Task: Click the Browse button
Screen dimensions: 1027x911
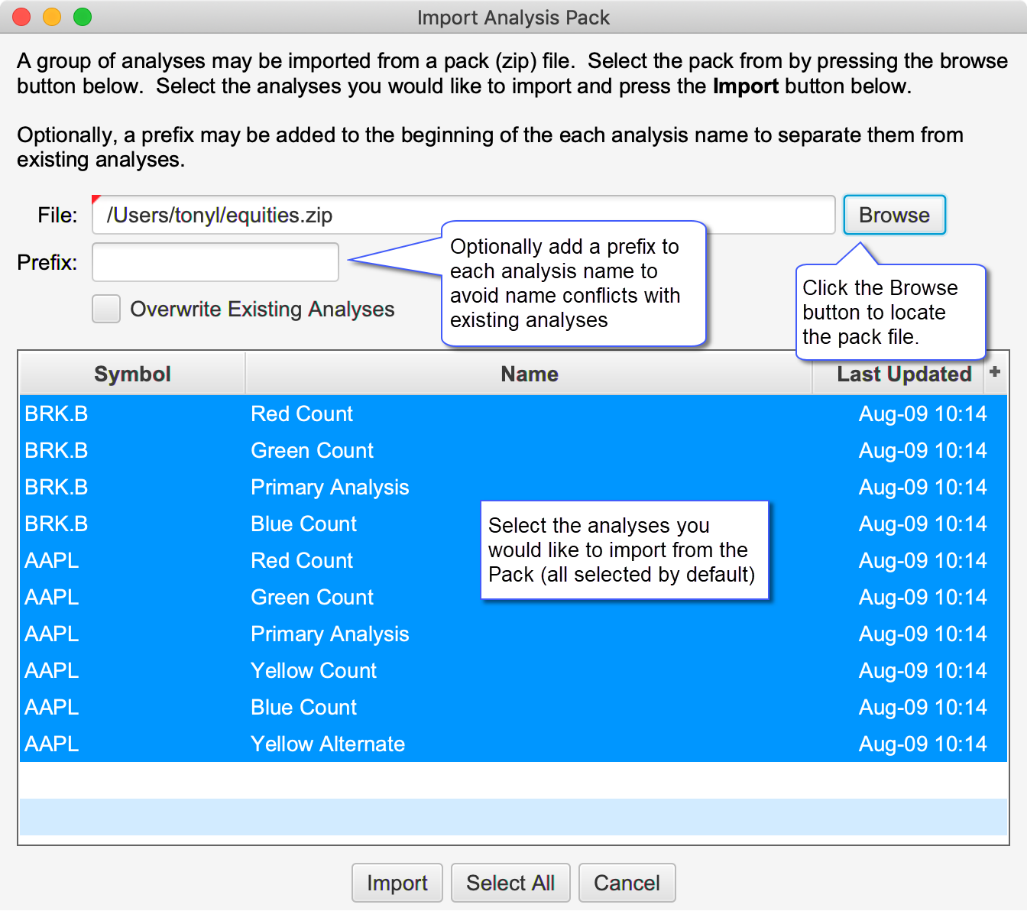Action: pyautogui.click(x=893, y=215)
